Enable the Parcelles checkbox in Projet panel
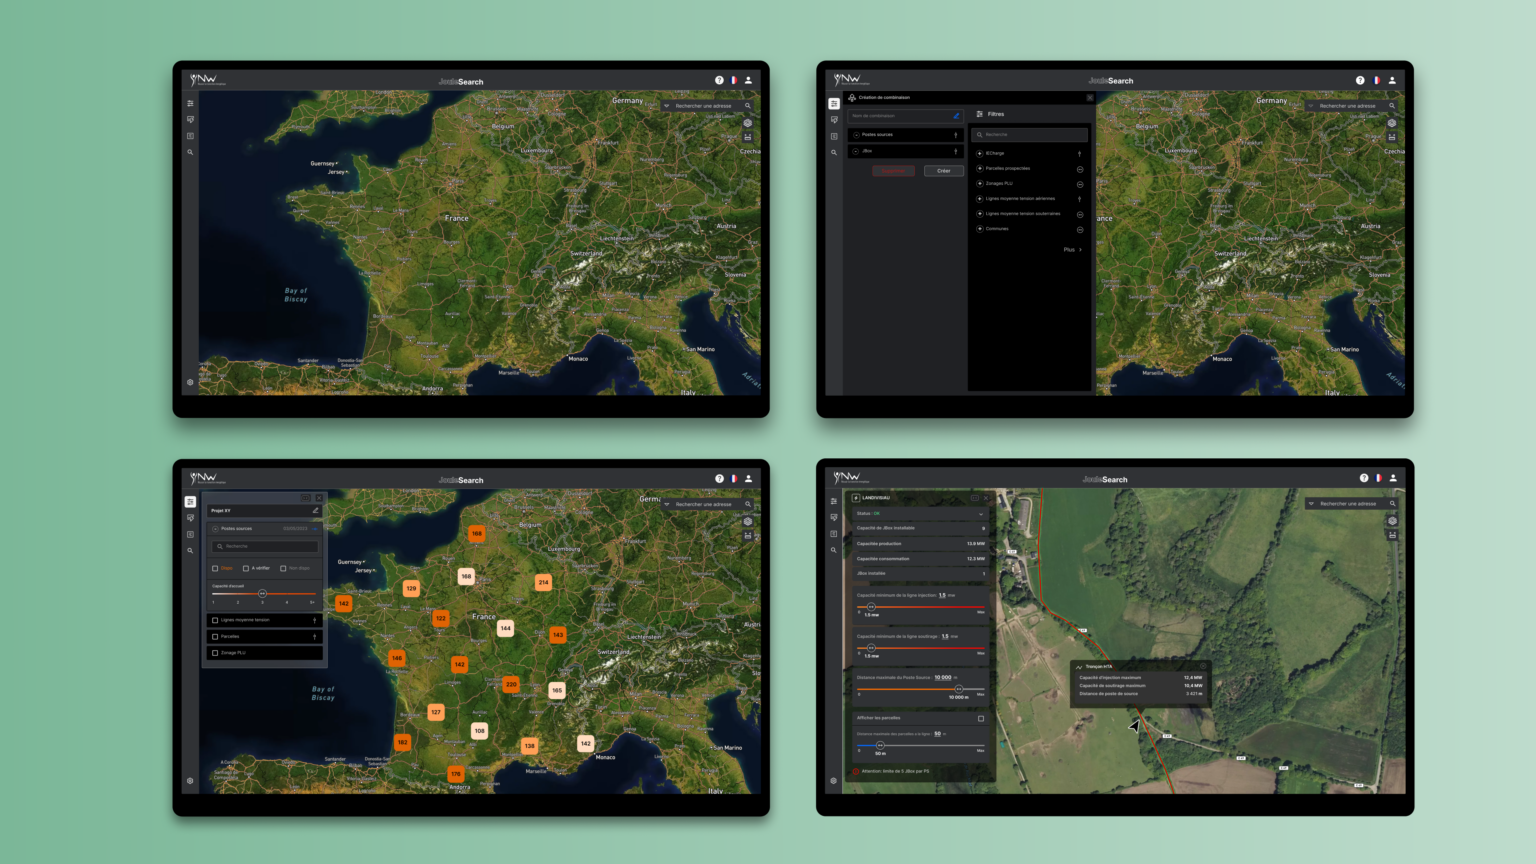Image resolution: width=1536 pixels, height=864 pixels. (x=215, y=636)
